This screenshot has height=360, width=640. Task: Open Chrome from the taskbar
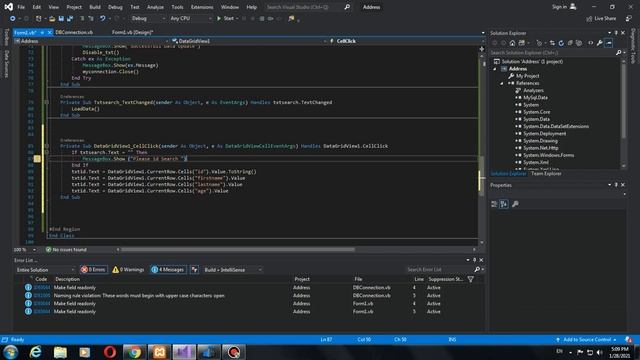point(134,352)
